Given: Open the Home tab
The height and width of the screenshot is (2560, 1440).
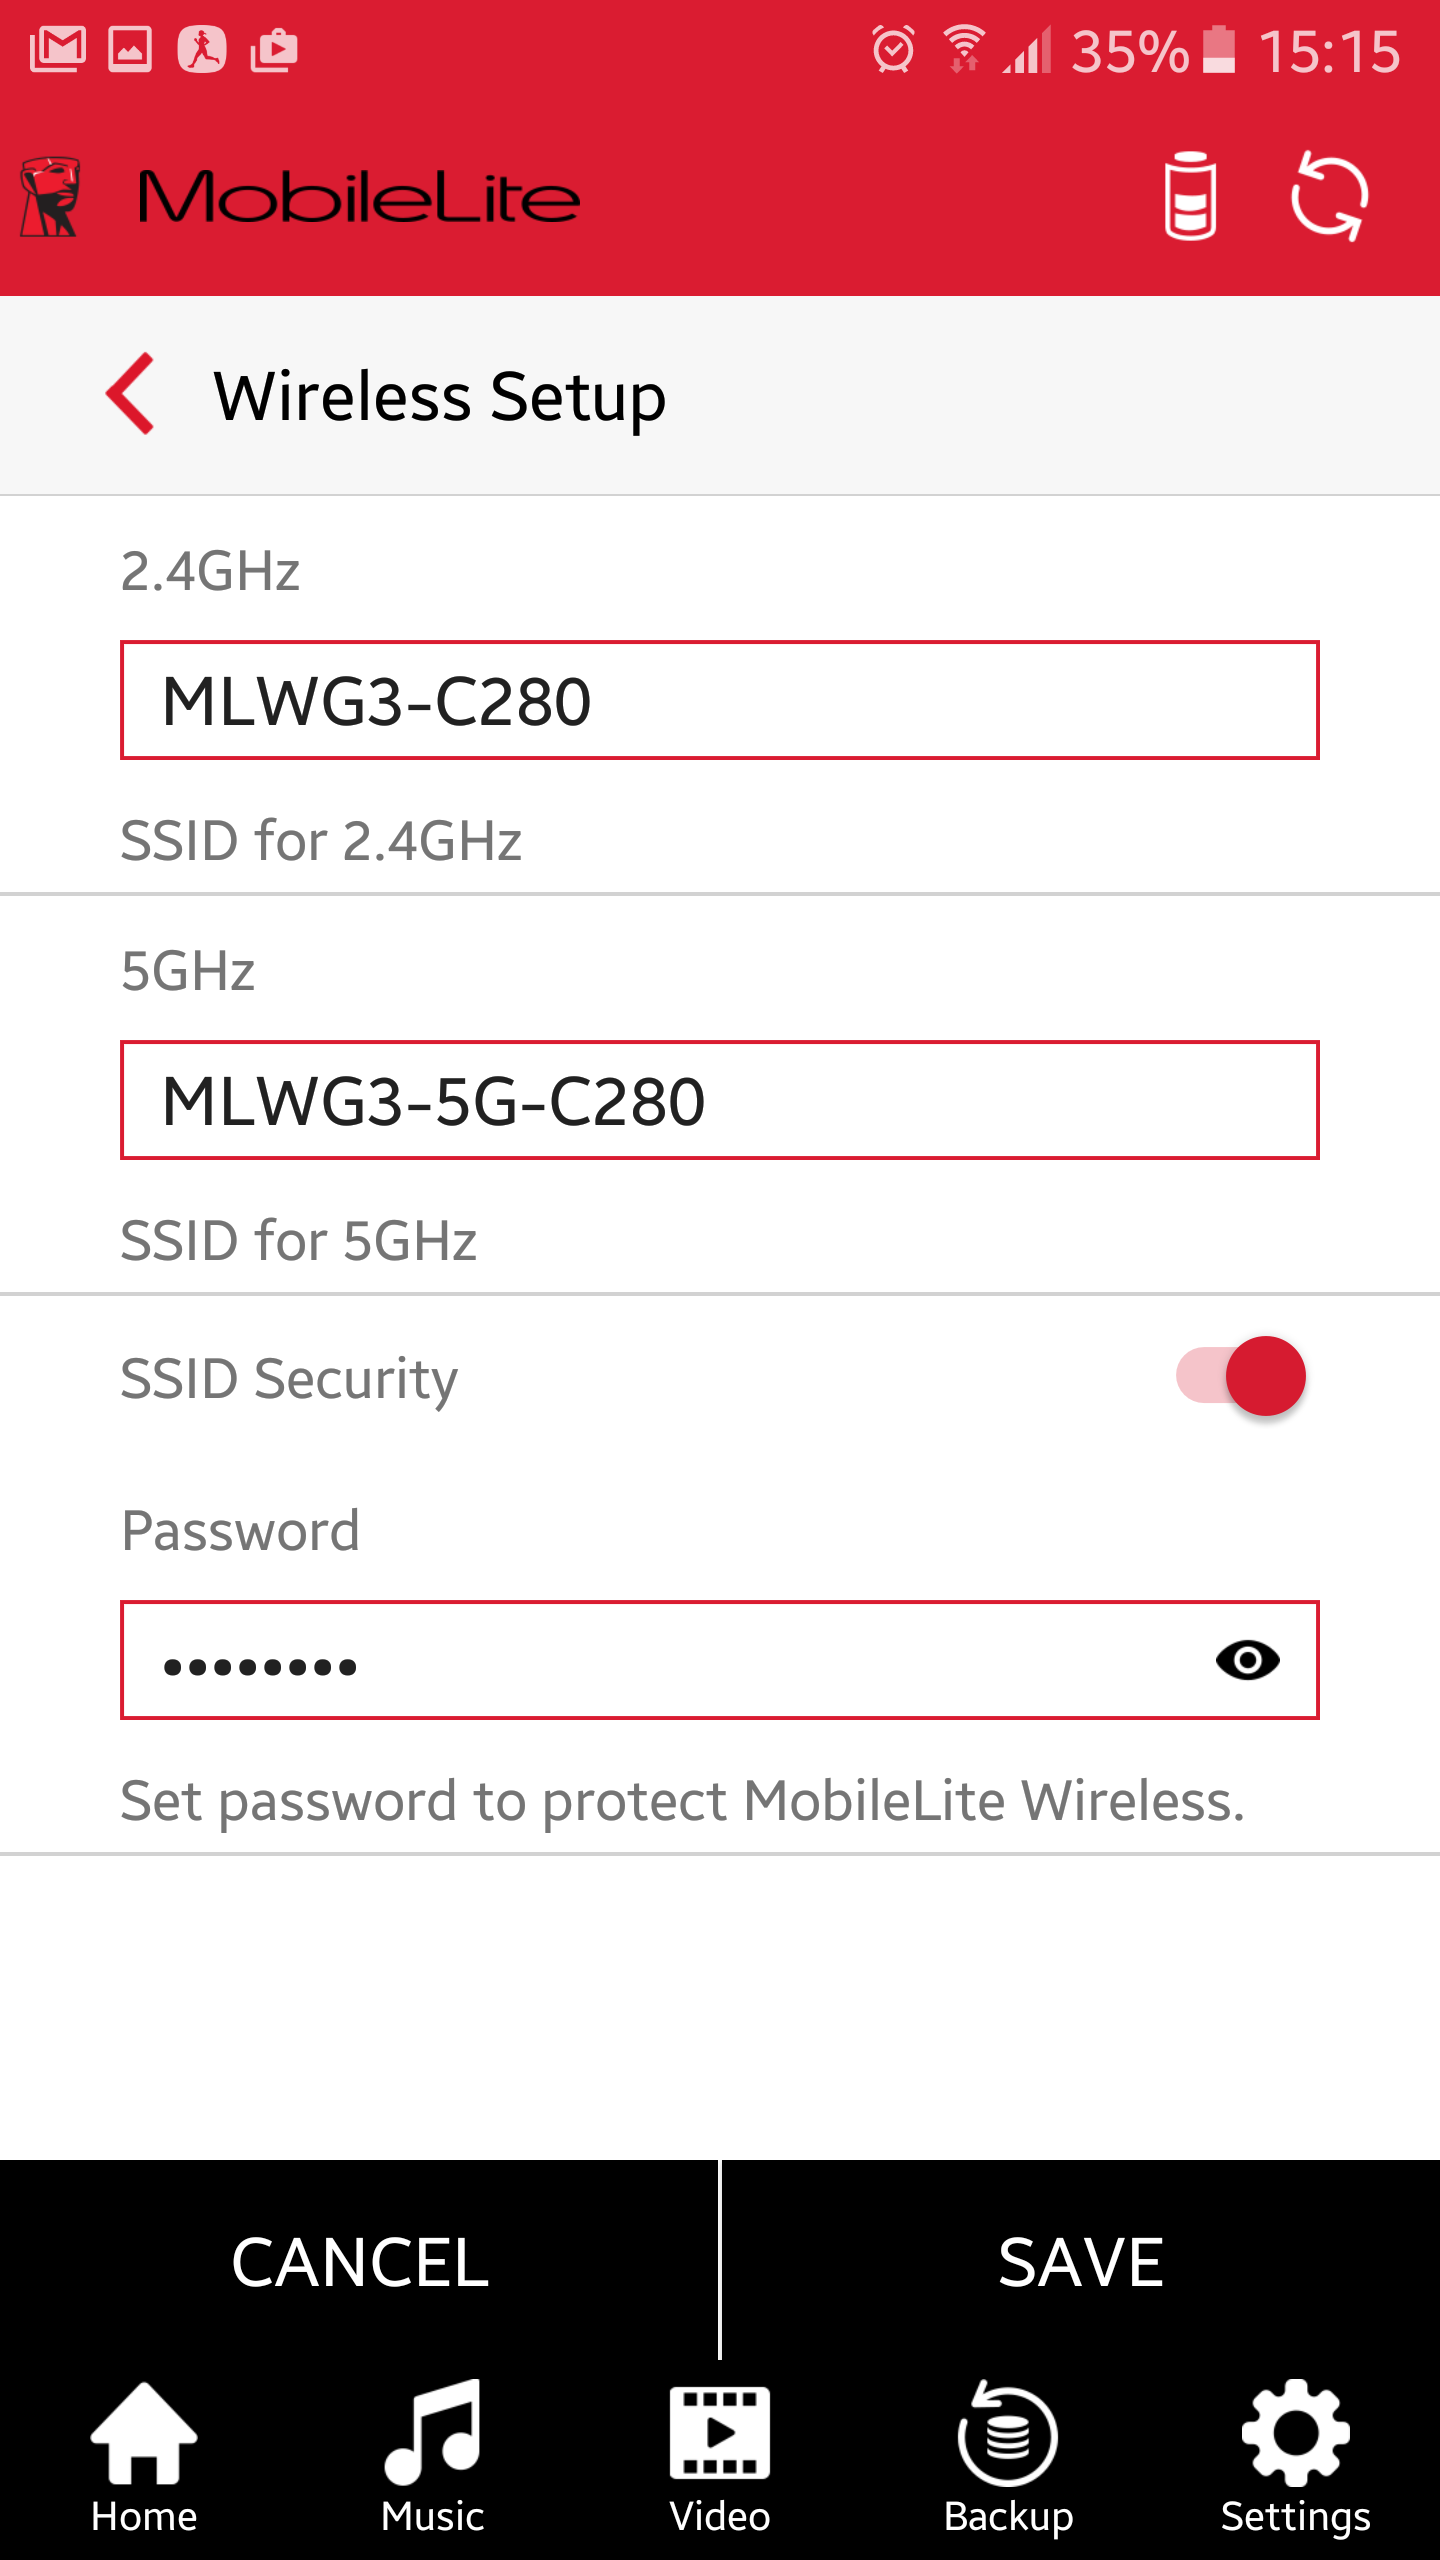Looking at the screenshot, I should (x=144, y=2460).
